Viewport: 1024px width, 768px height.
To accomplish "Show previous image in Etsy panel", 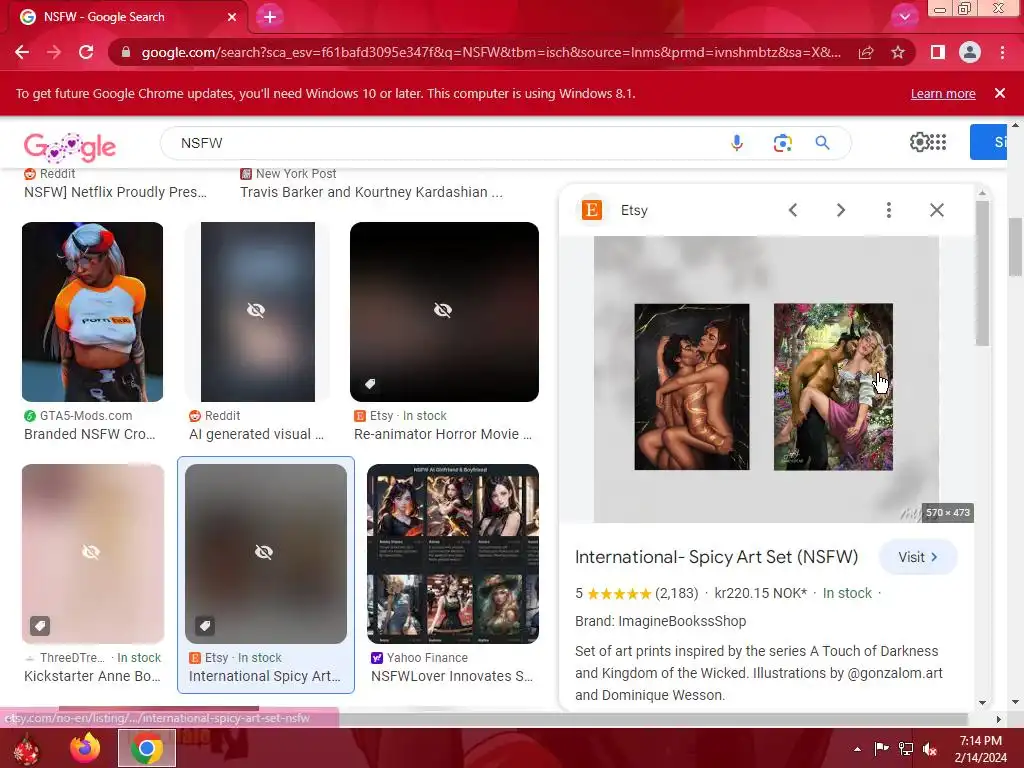I will [x=793, y=210].
